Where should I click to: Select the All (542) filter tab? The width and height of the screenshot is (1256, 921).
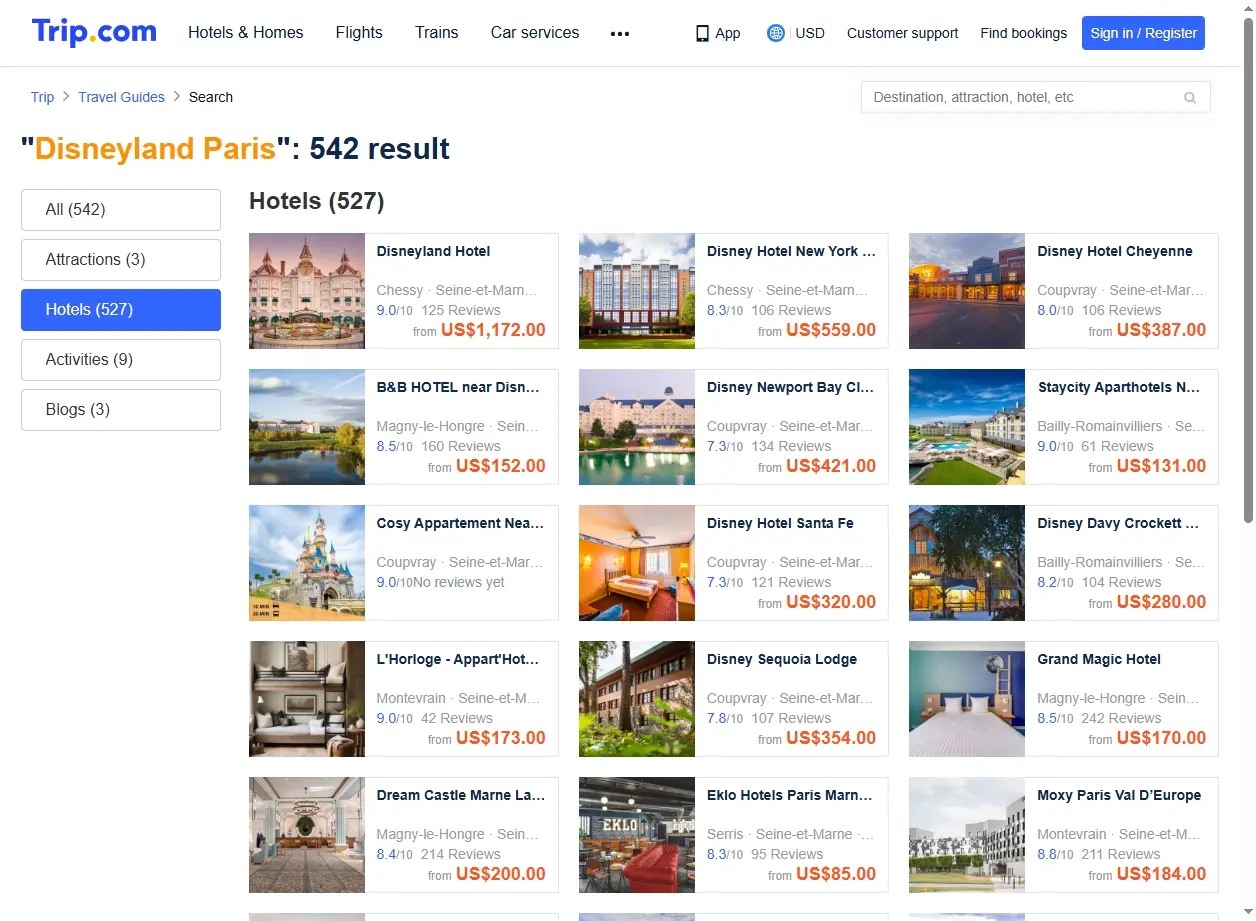tap(121, 210)
